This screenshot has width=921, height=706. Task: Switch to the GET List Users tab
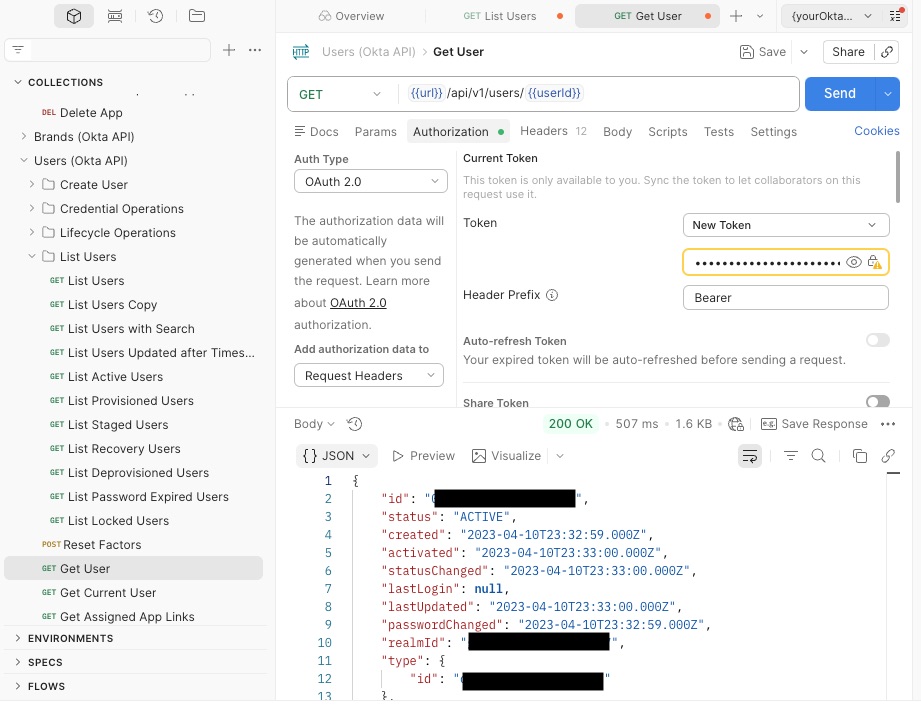pyautogui.click(x=500, y=16)
